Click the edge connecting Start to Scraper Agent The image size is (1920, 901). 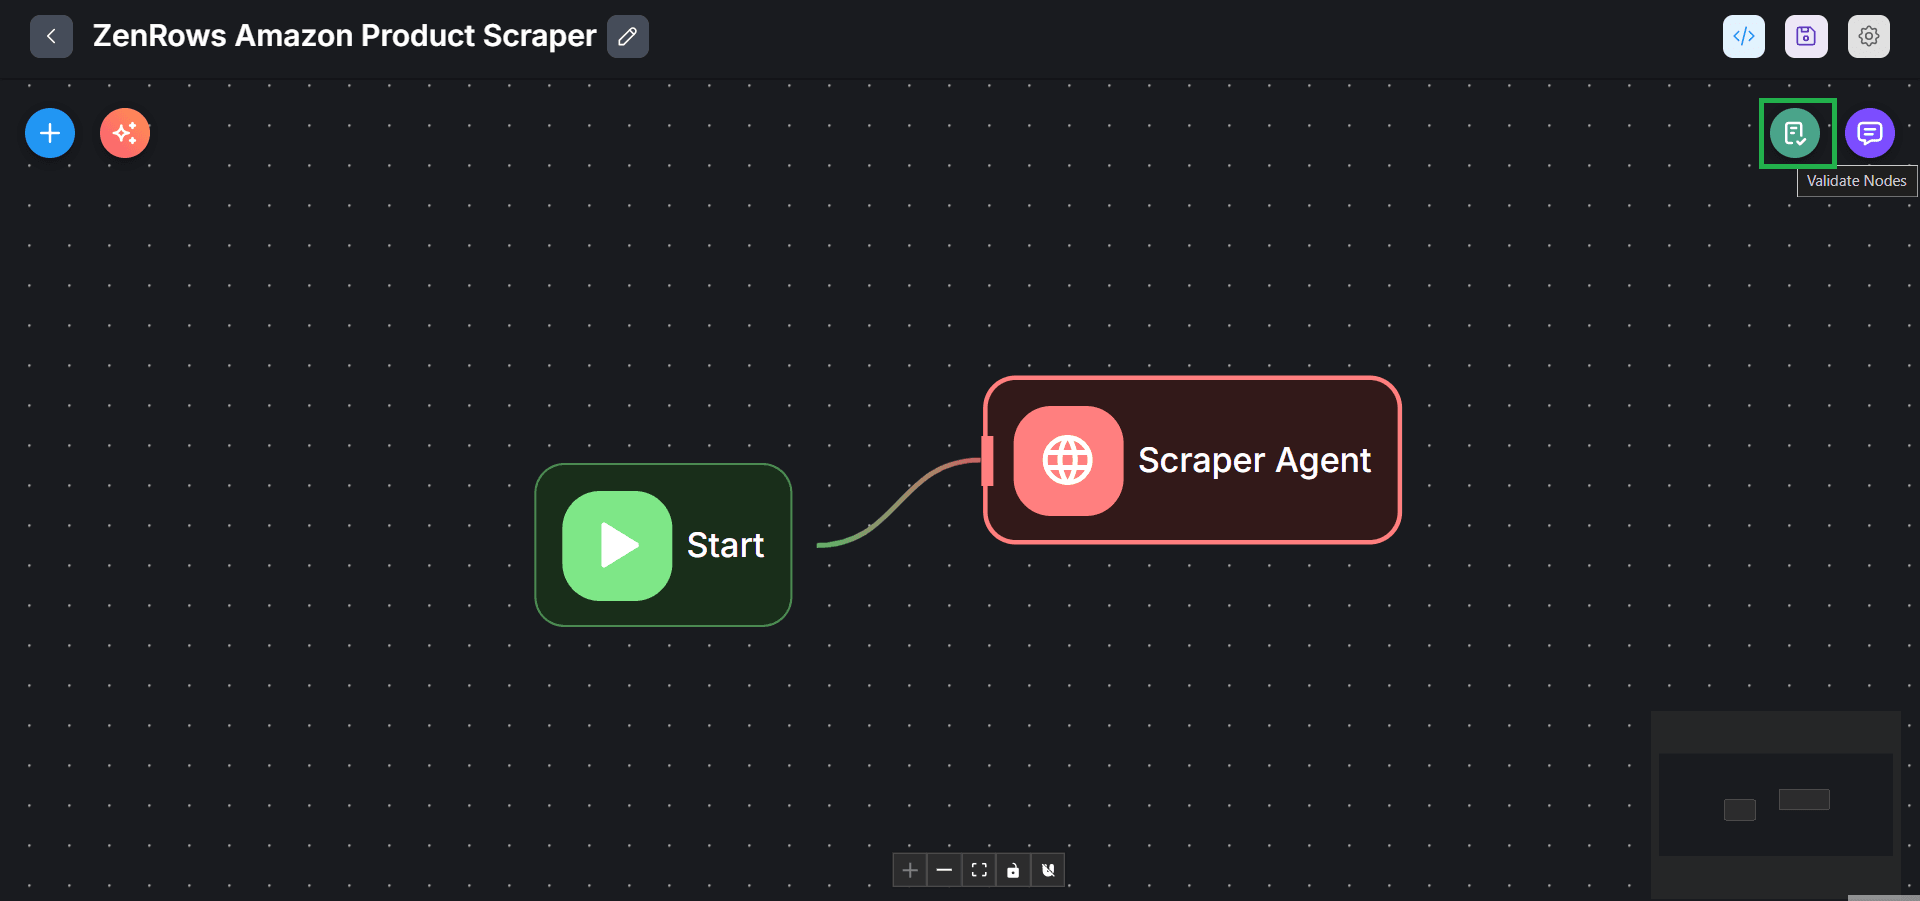(x=897, y=503)
